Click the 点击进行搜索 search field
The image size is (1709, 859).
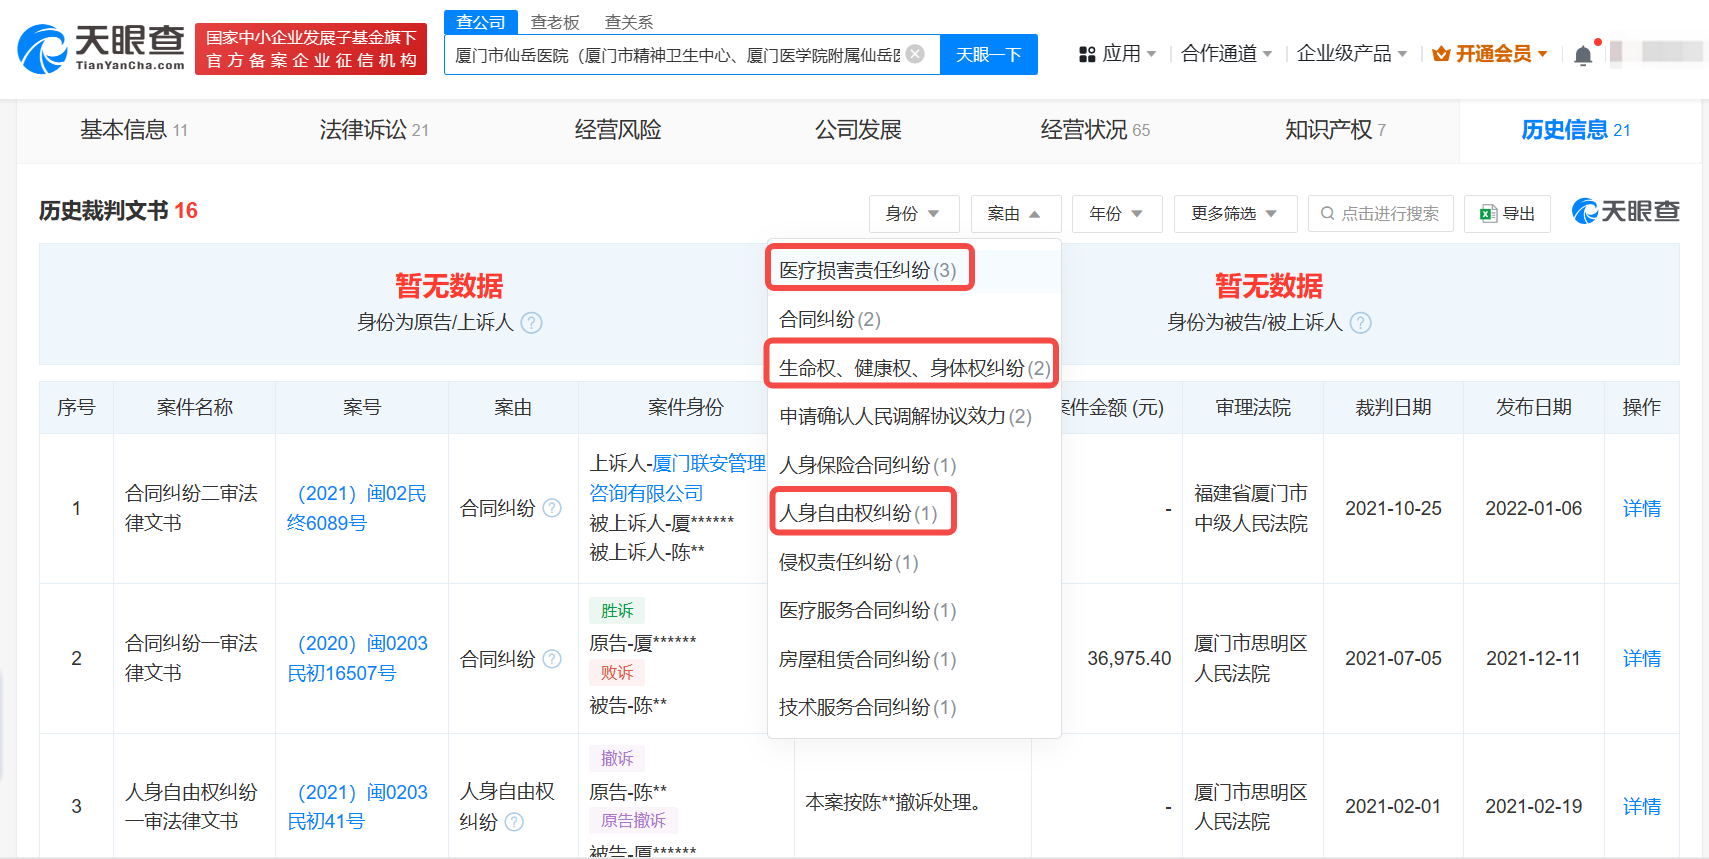1380,214
